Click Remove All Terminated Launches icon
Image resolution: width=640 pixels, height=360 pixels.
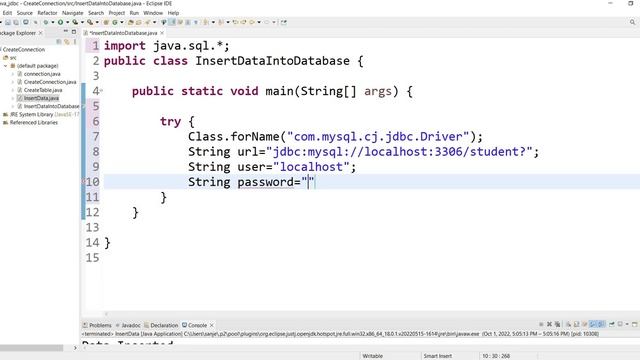pos(558,324)
